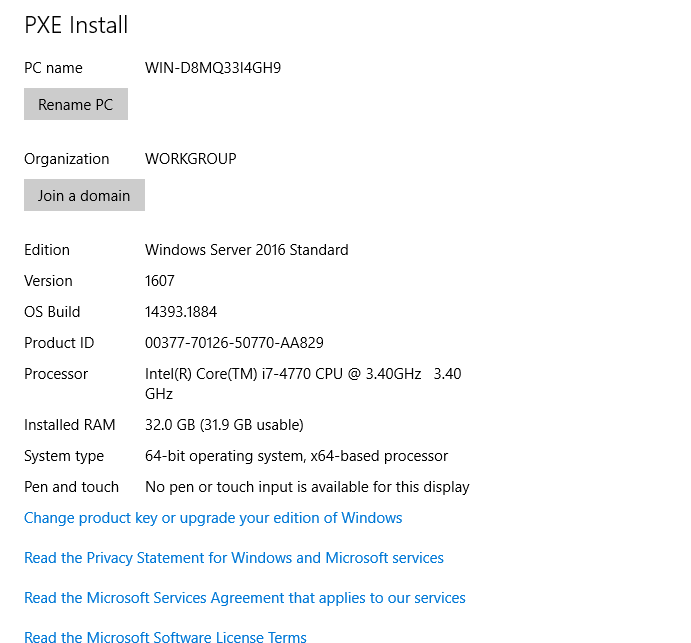
Task: Click the PC name label
Action: [53, 68]
